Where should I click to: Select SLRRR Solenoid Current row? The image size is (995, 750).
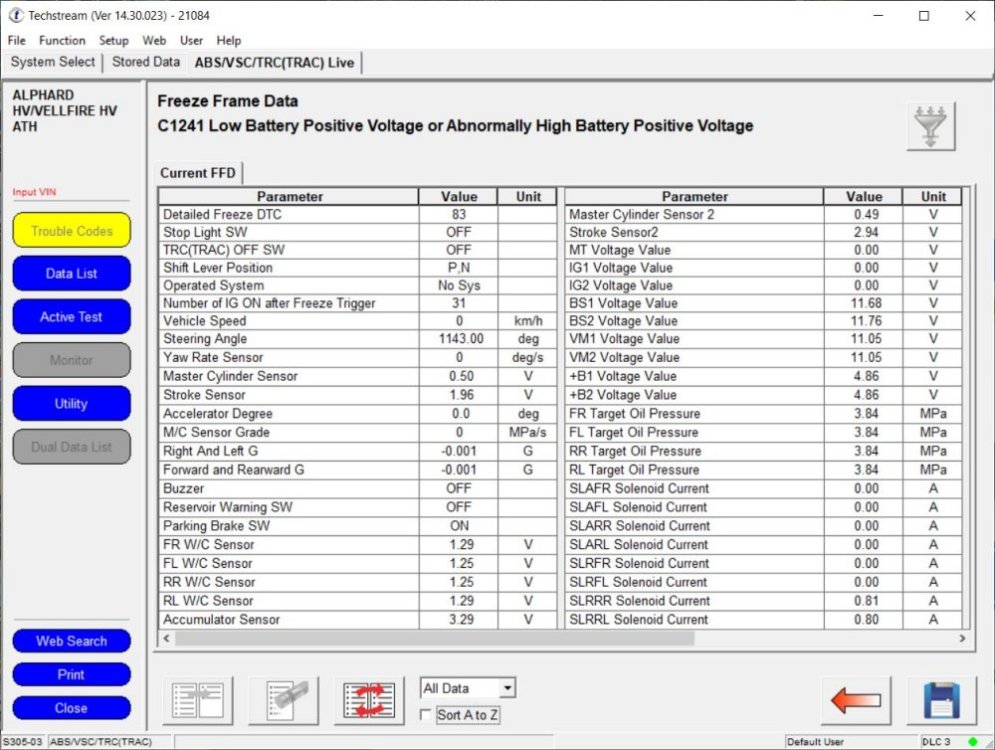(763, 601)
